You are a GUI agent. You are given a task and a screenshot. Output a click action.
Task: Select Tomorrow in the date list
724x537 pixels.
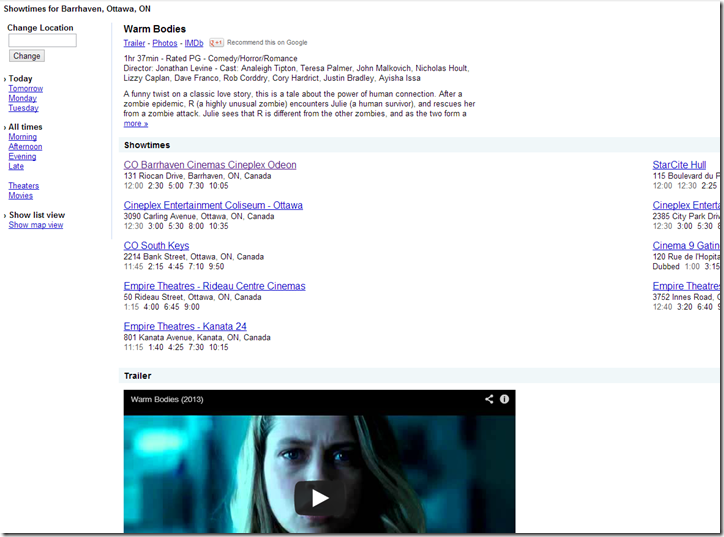coord(25,88)
